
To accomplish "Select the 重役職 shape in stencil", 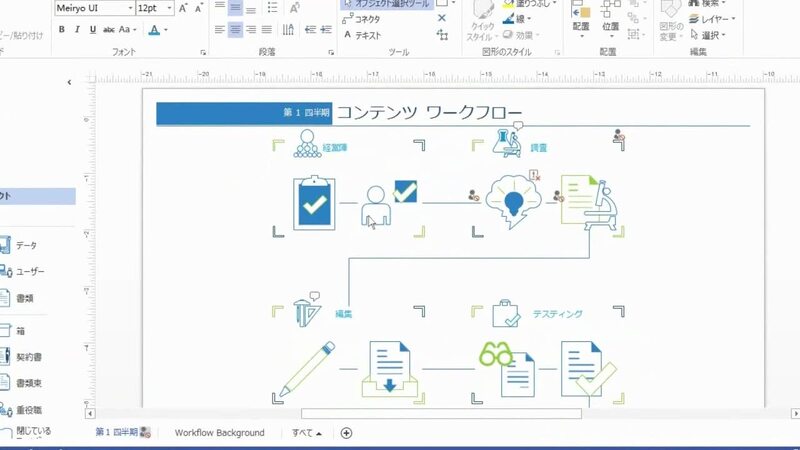I will pos(21,410).
